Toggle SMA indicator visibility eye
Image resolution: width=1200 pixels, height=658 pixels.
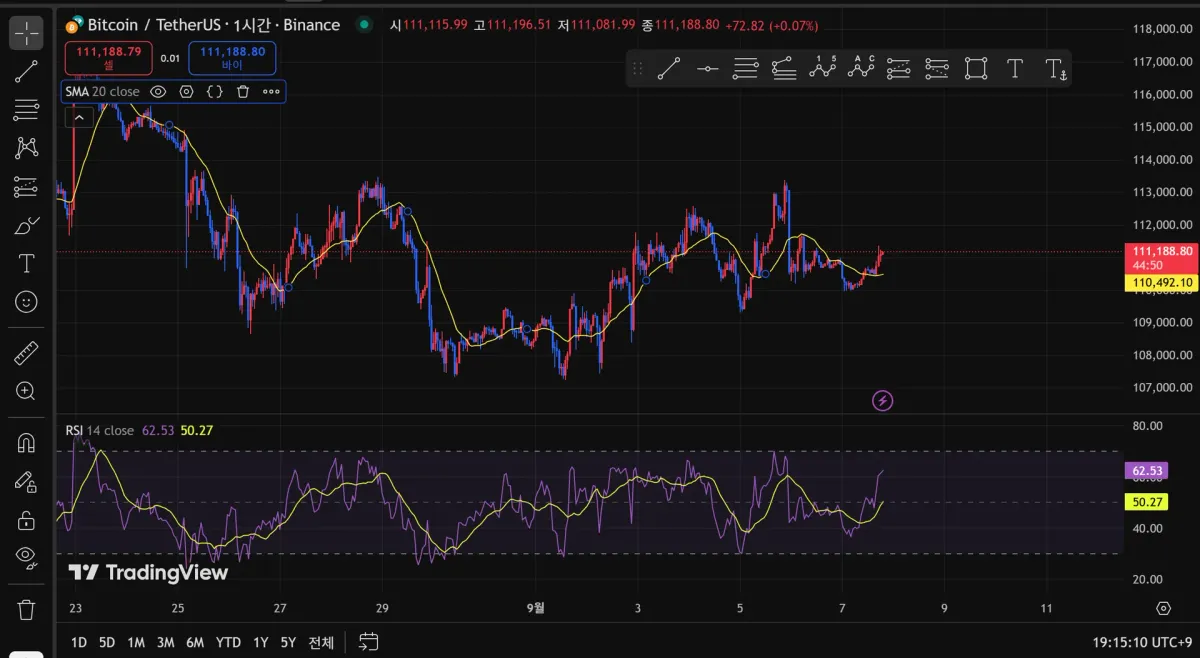pyautogui.click(x=158, y=92)
